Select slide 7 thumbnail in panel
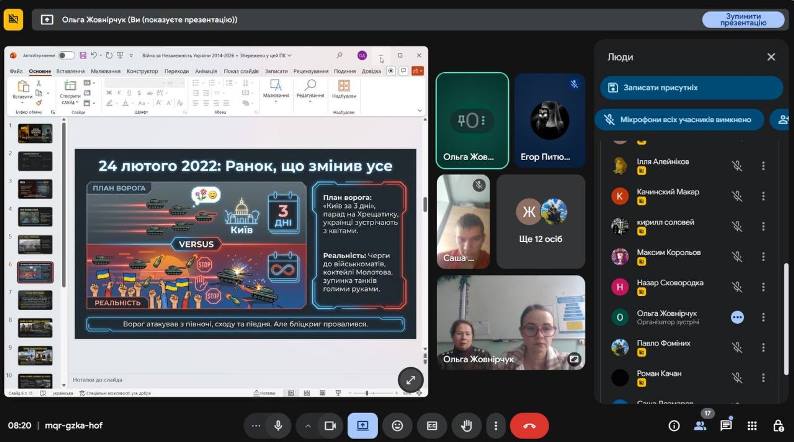This screenshot has width=794, height=442. 35,300
